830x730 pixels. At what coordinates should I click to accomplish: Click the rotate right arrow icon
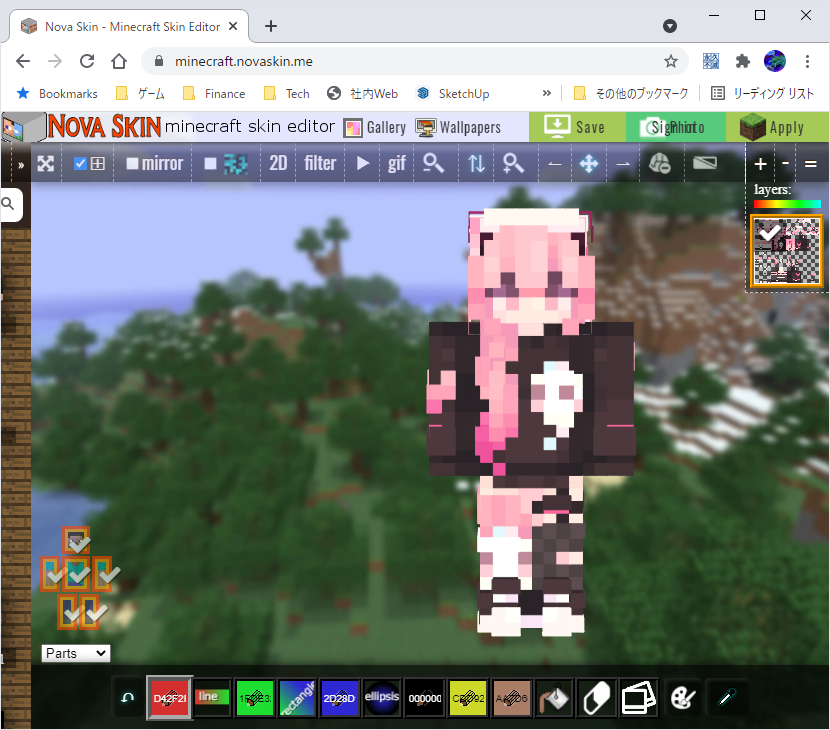coord(623,164)
